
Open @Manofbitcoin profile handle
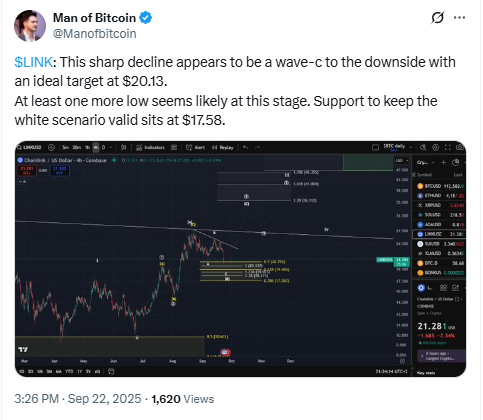point(95,34)
